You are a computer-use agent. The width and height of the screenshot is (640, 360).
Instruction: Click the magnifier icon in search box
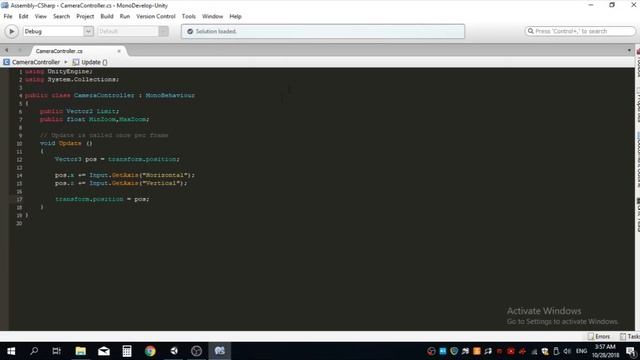tap(531, 31)
